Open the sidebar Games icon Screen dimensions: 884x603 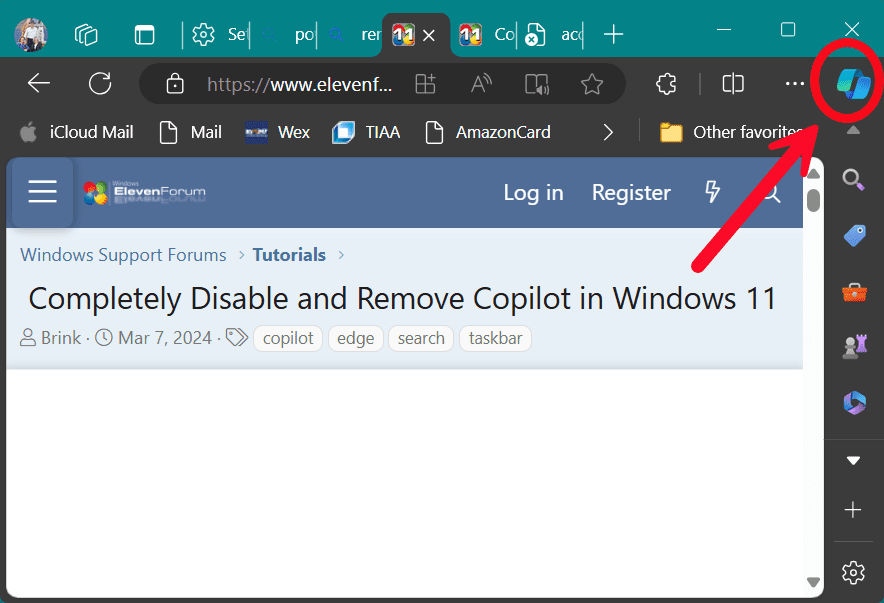pos(854,347)
